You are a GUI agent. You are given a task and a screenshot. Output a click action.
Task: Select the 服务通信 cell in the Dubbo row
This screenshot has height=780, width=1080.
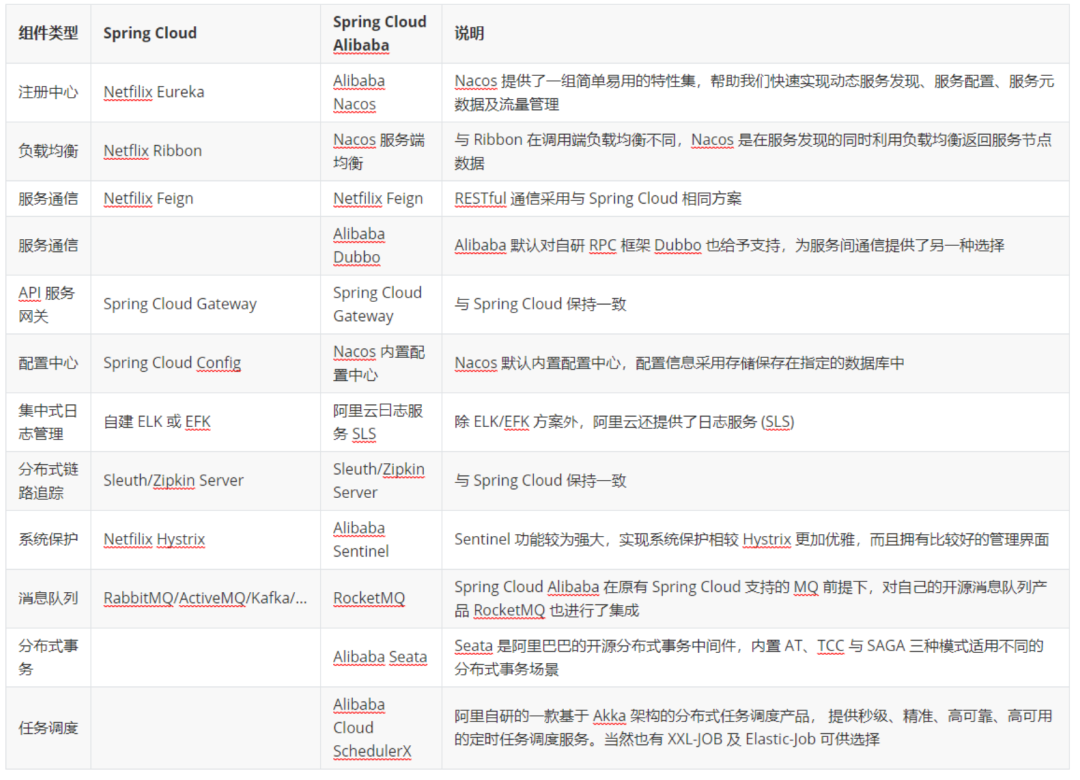48,245
